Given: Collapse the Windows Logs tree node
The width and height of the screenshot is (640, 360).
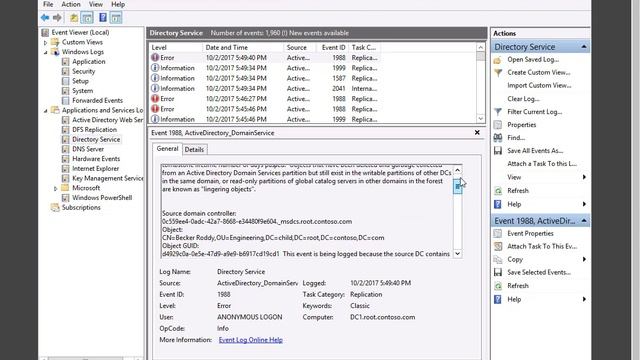Looking at the screenshot, I should click(x=46, y=52).
